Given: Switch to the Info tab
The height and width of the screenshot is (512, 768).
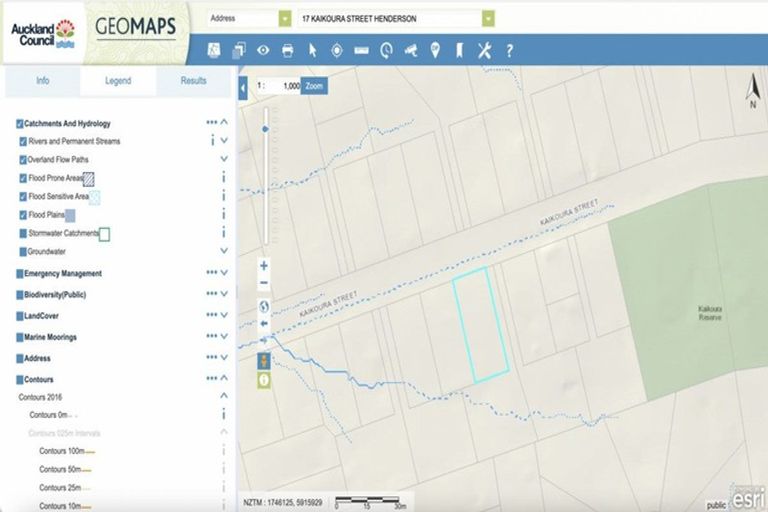Looking at the screenshot, I should (x=43, y=81).
